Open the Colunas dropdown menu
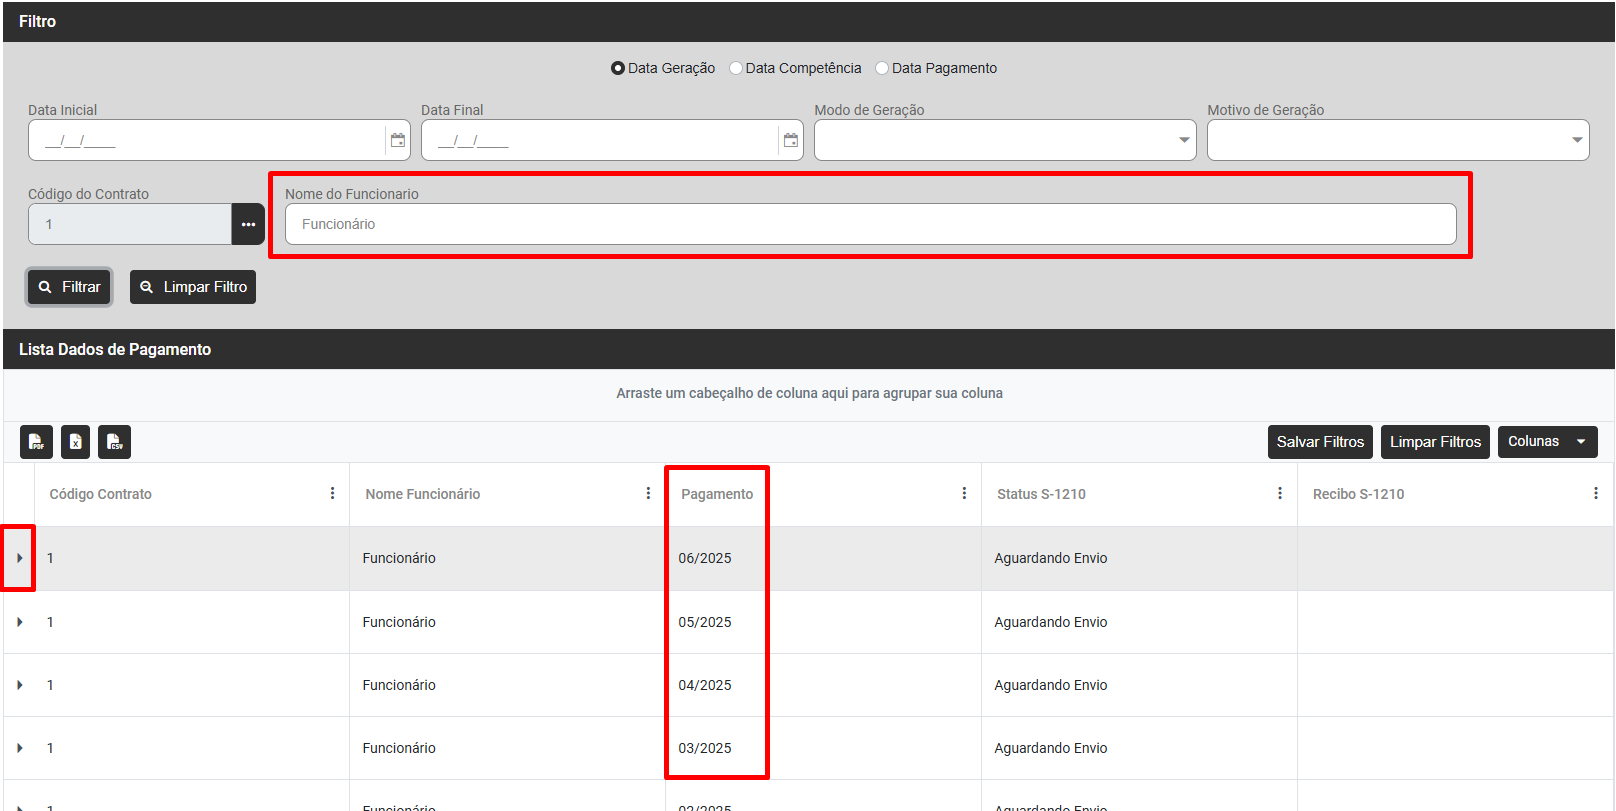1616x811 pixels. (1546, 442)
